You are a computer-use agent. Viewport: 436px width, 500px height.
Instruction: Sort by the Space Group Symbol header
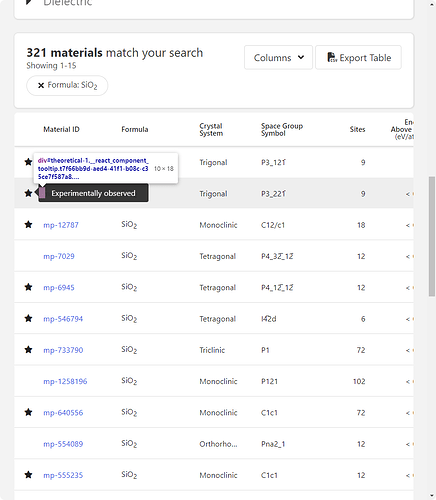pos(282,129)
